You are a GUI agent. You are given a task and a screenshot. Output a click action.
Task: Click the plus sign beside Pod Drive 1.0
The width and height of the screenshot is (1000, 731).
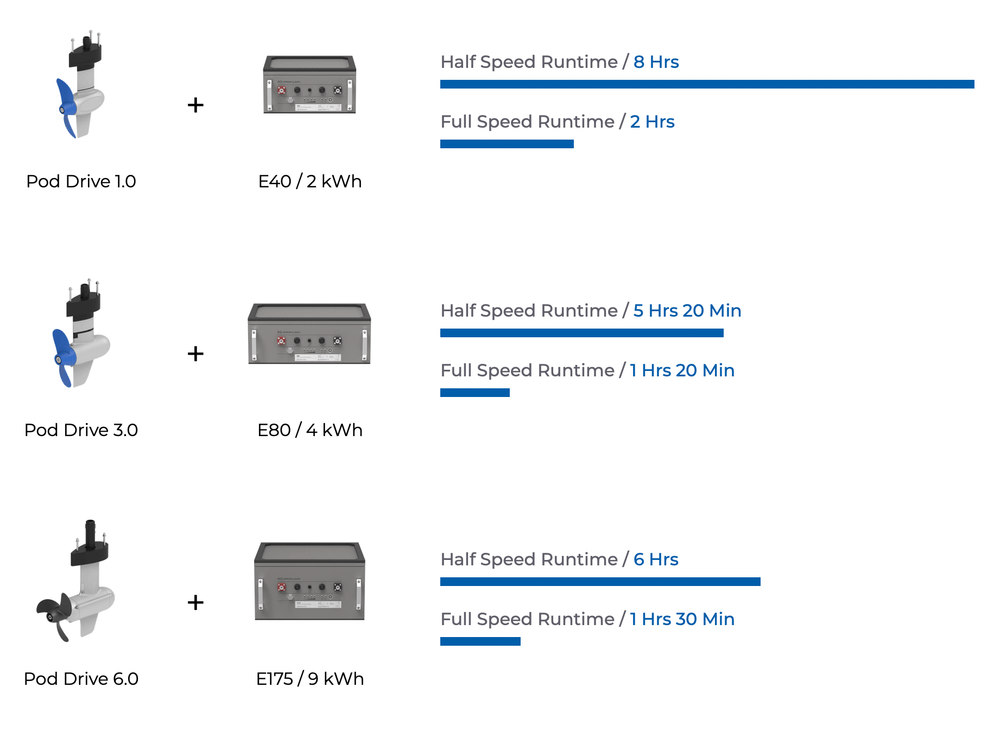[195, 104]
